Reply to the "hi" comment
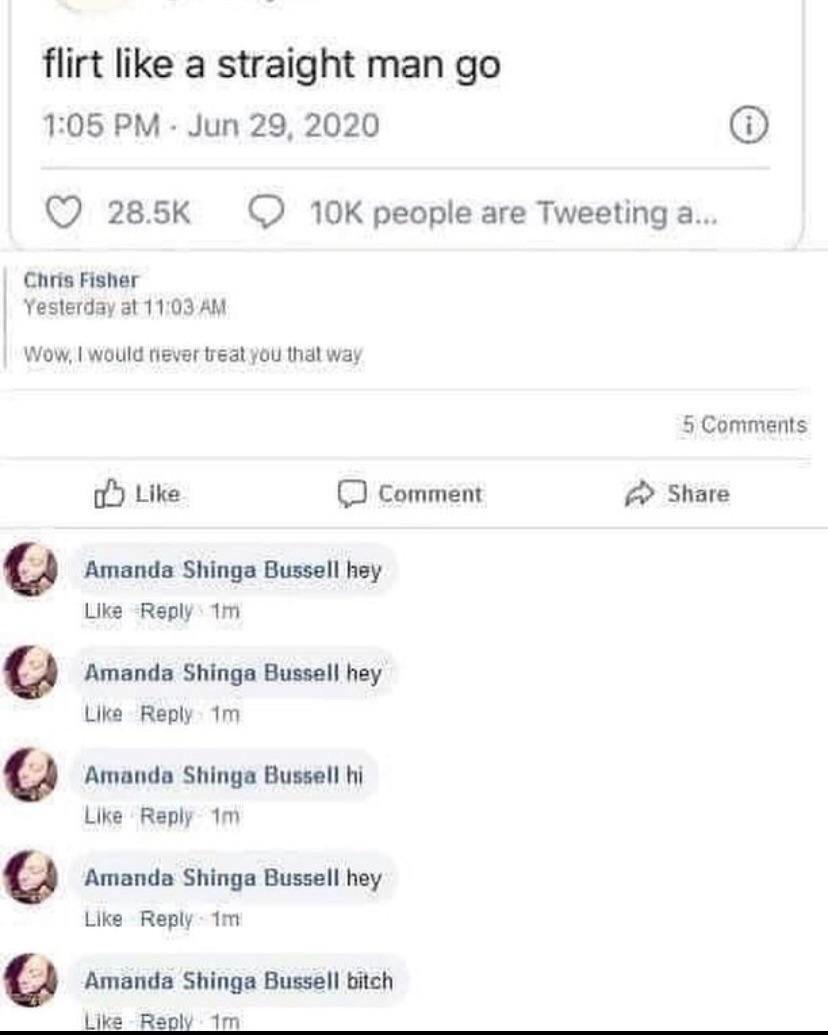The height and width of the screenshot is (1035, 828). [165, 816]
